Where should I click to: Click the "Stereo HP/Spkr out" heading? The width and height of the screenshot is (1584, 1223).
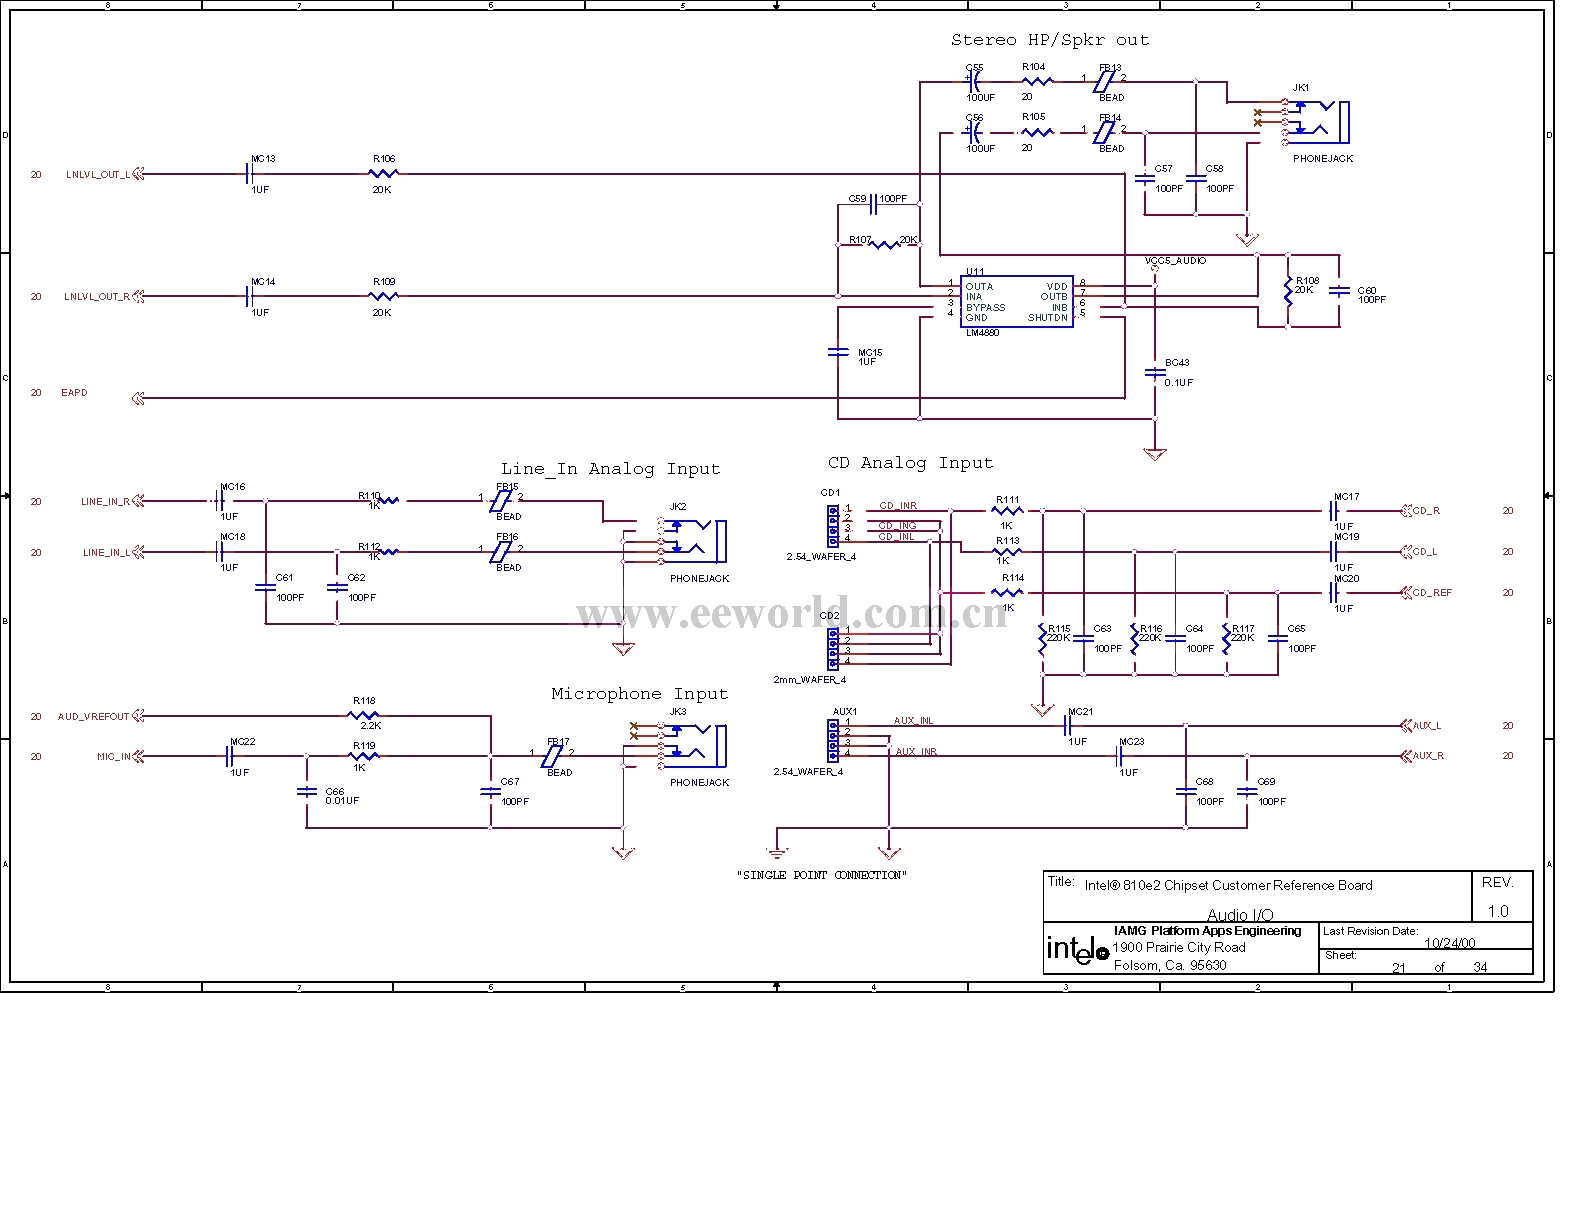pos(1050,40)
